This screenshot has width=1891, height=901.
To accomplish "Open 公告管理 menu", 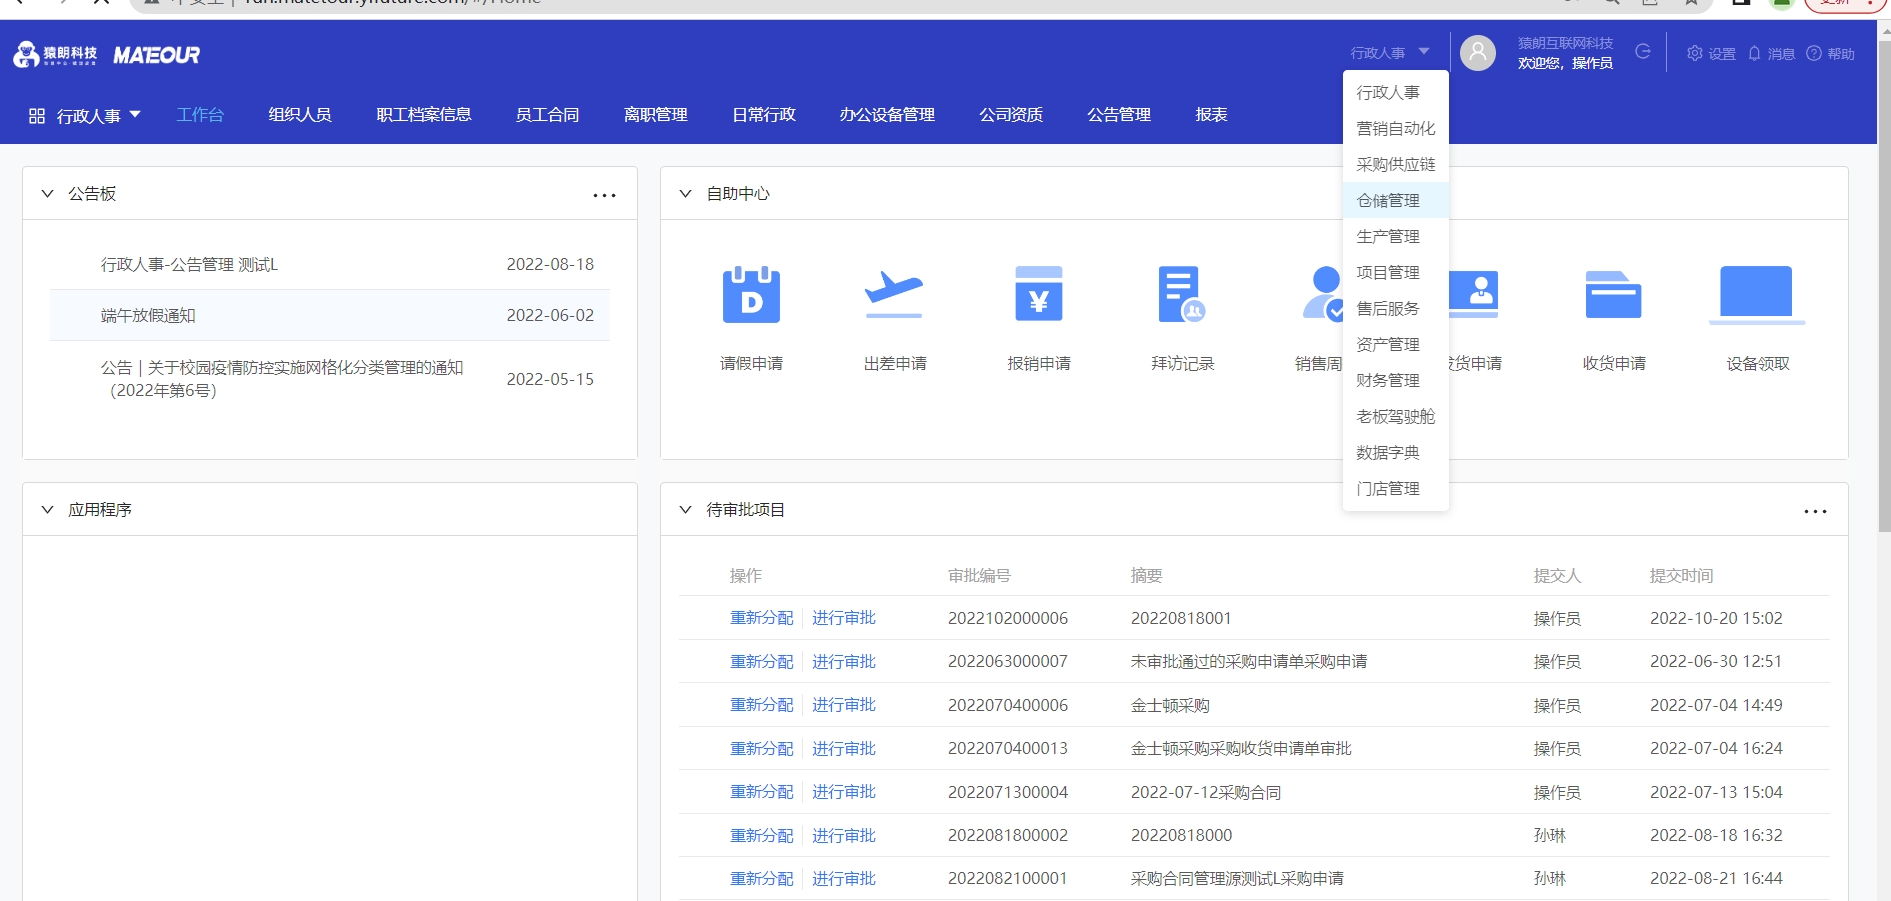I will [x=1119, y=115].
